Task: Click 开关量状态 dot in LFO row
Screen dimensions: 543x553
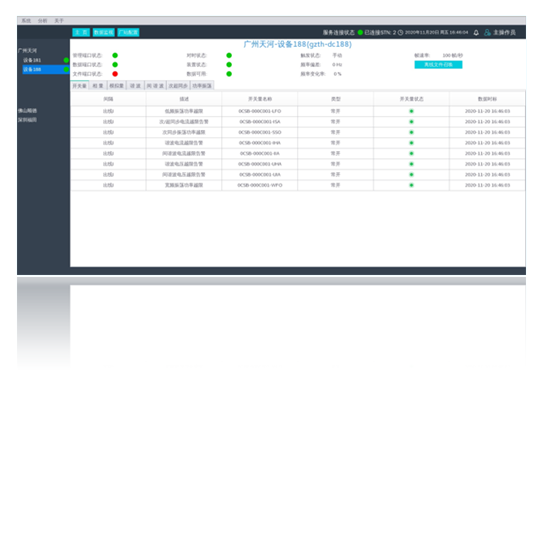Action: [411, 111]
